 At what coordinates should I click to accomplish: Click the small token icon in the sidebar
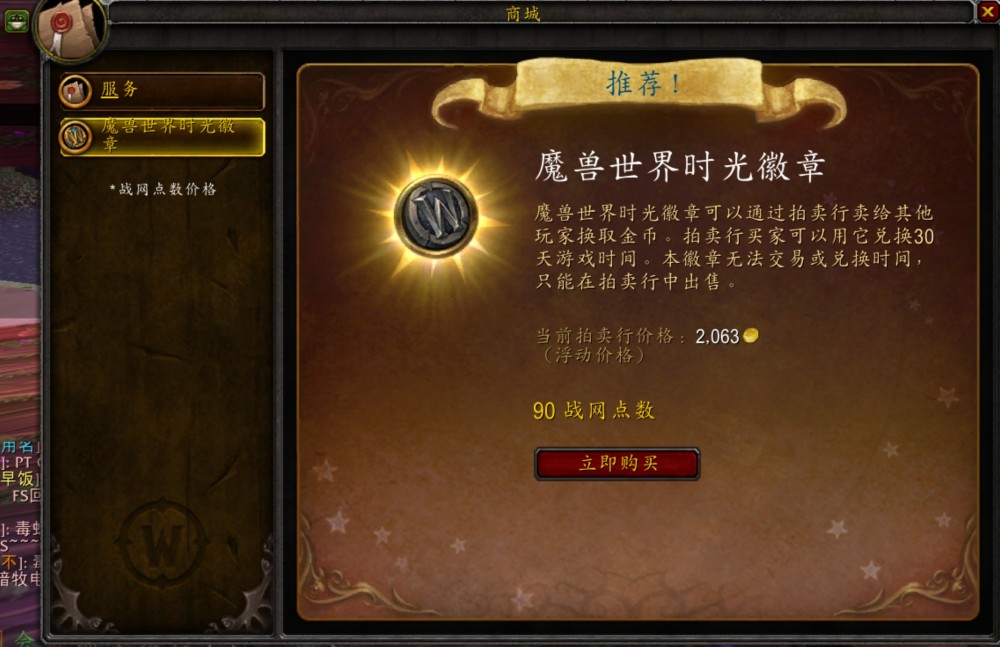coord(76,137)
